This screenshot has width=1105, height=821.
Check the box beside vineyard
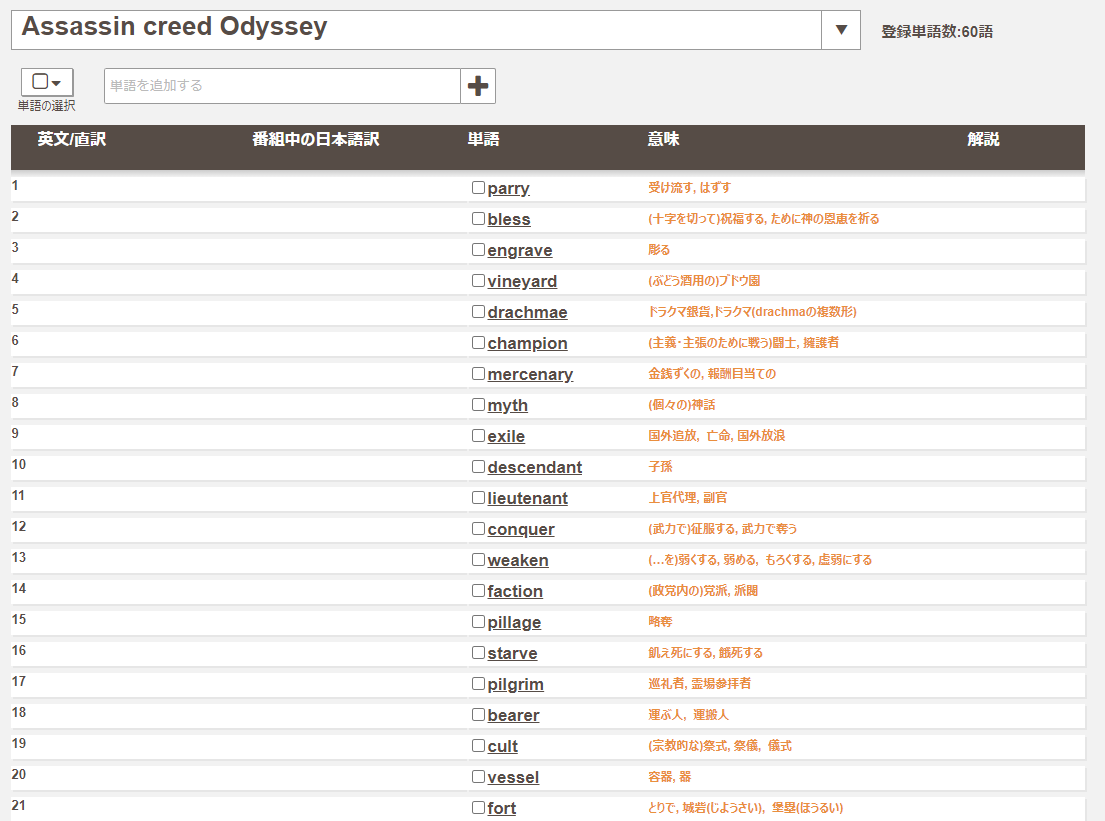click(x=479, y=280)
